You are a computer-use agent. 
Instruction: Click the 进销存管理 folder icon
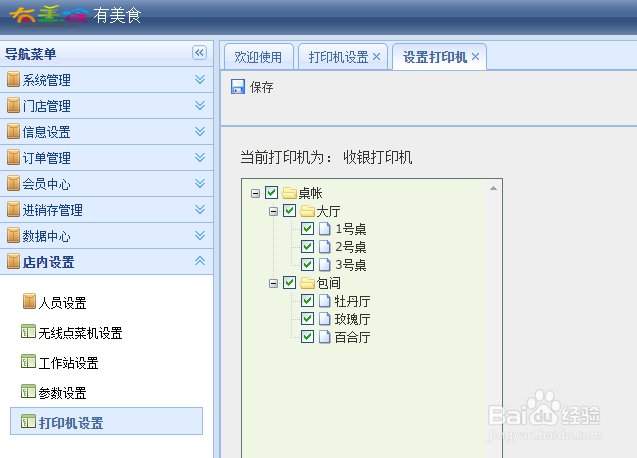13,209
